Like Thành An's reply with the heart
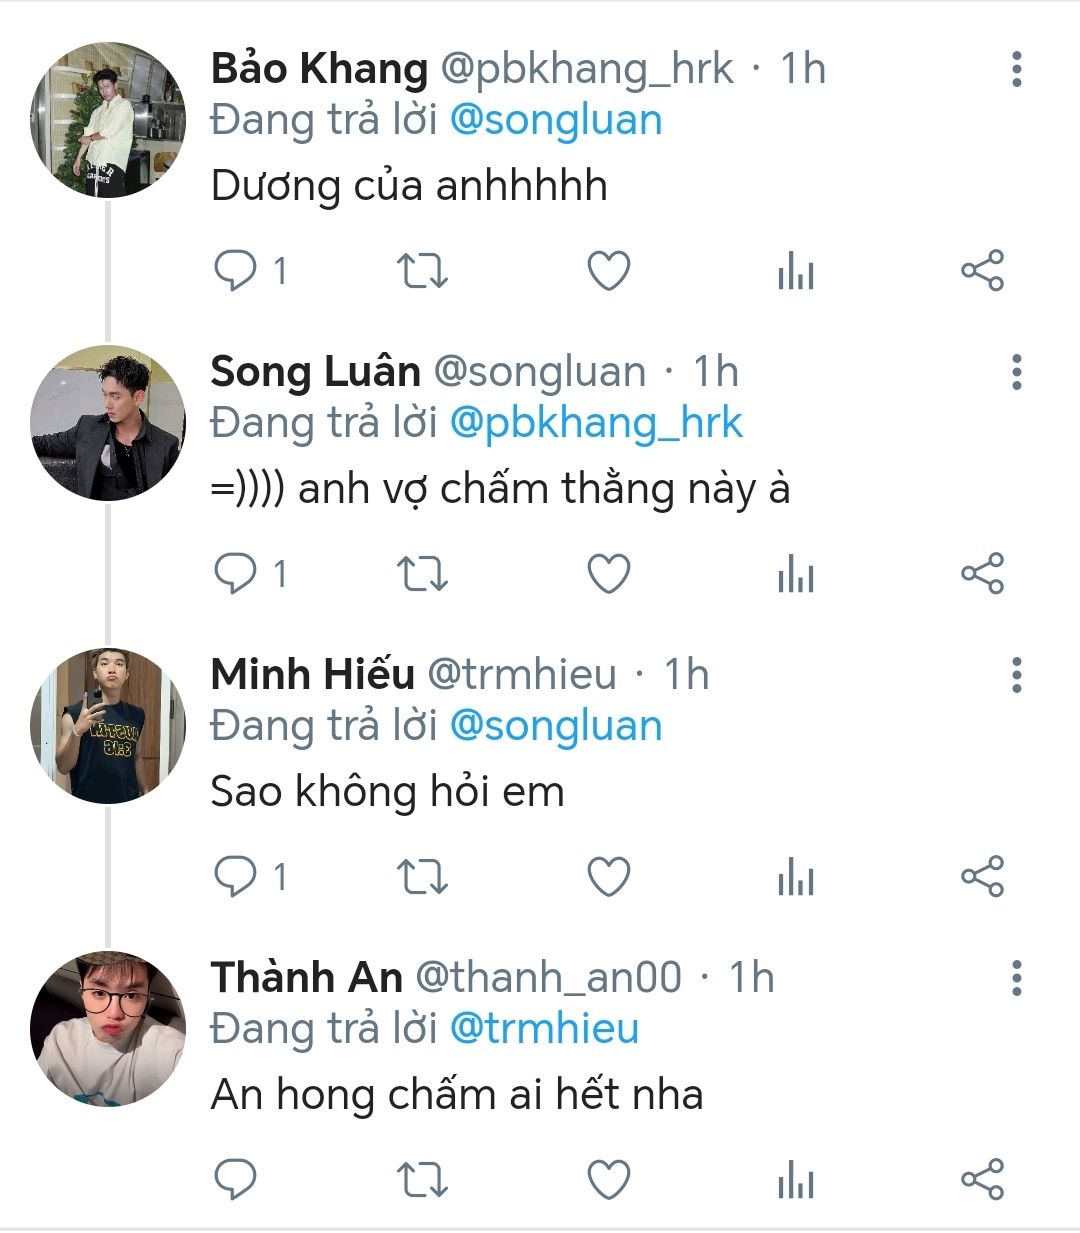1080x1233 pixels. coord(608,1180)
